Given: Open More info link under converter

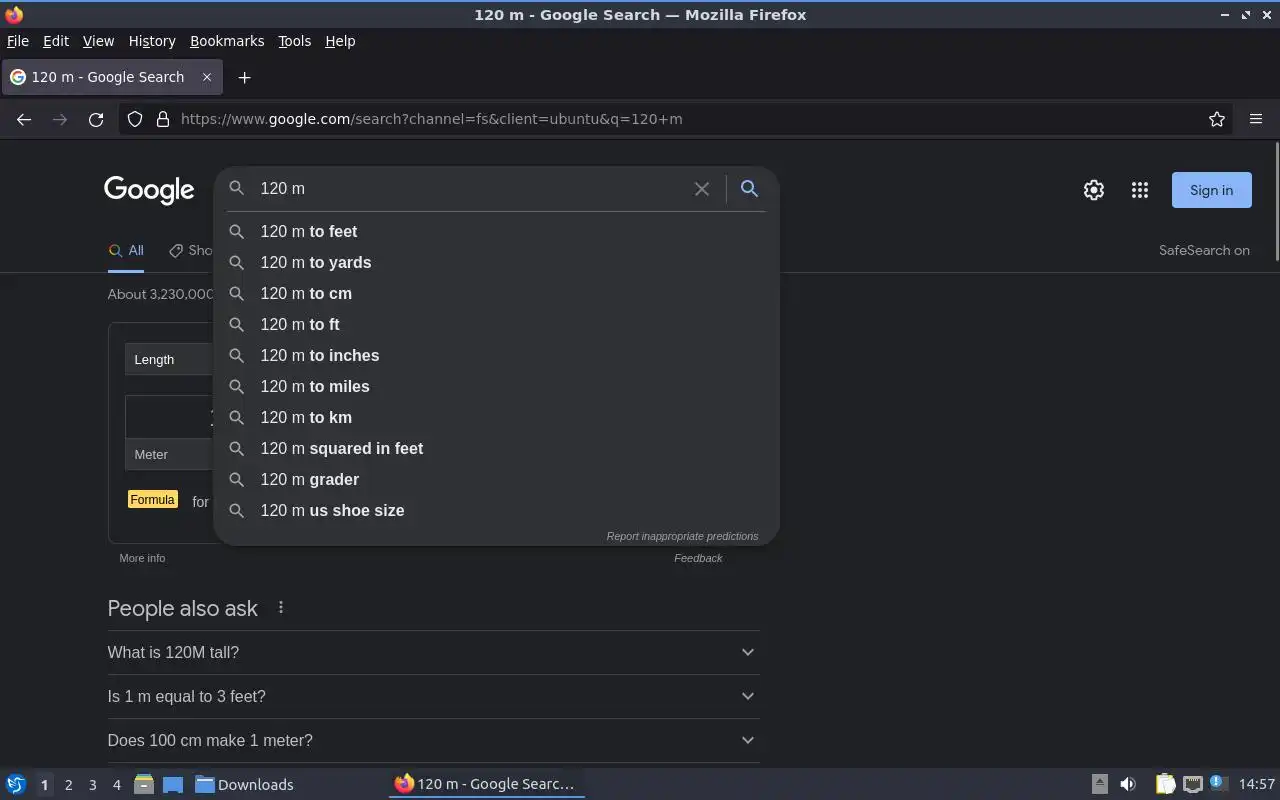Looking at the screenshot, I should tap(142, 558).
